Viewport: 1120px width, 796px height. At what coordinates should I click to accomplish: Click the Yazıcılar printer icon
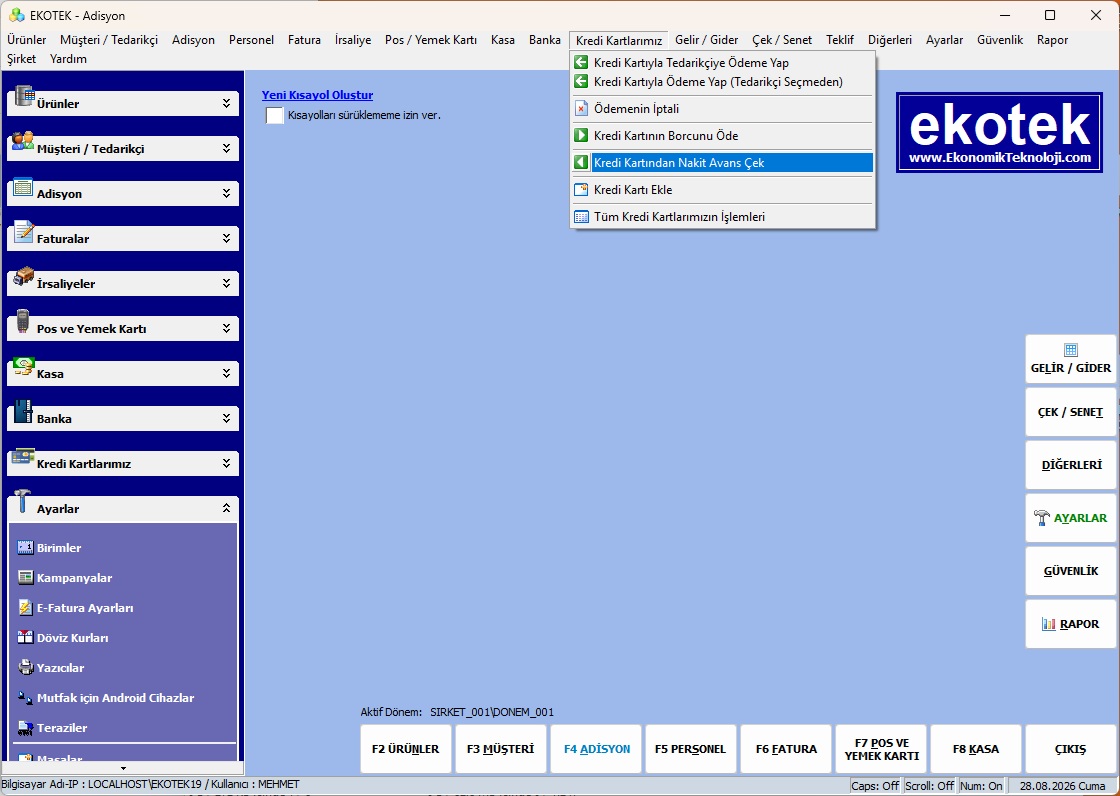click(x=25, y=668)
